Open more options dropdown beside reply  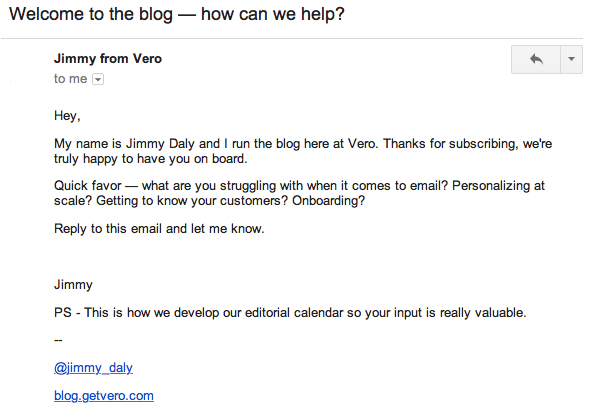click(x=571, y=60)
